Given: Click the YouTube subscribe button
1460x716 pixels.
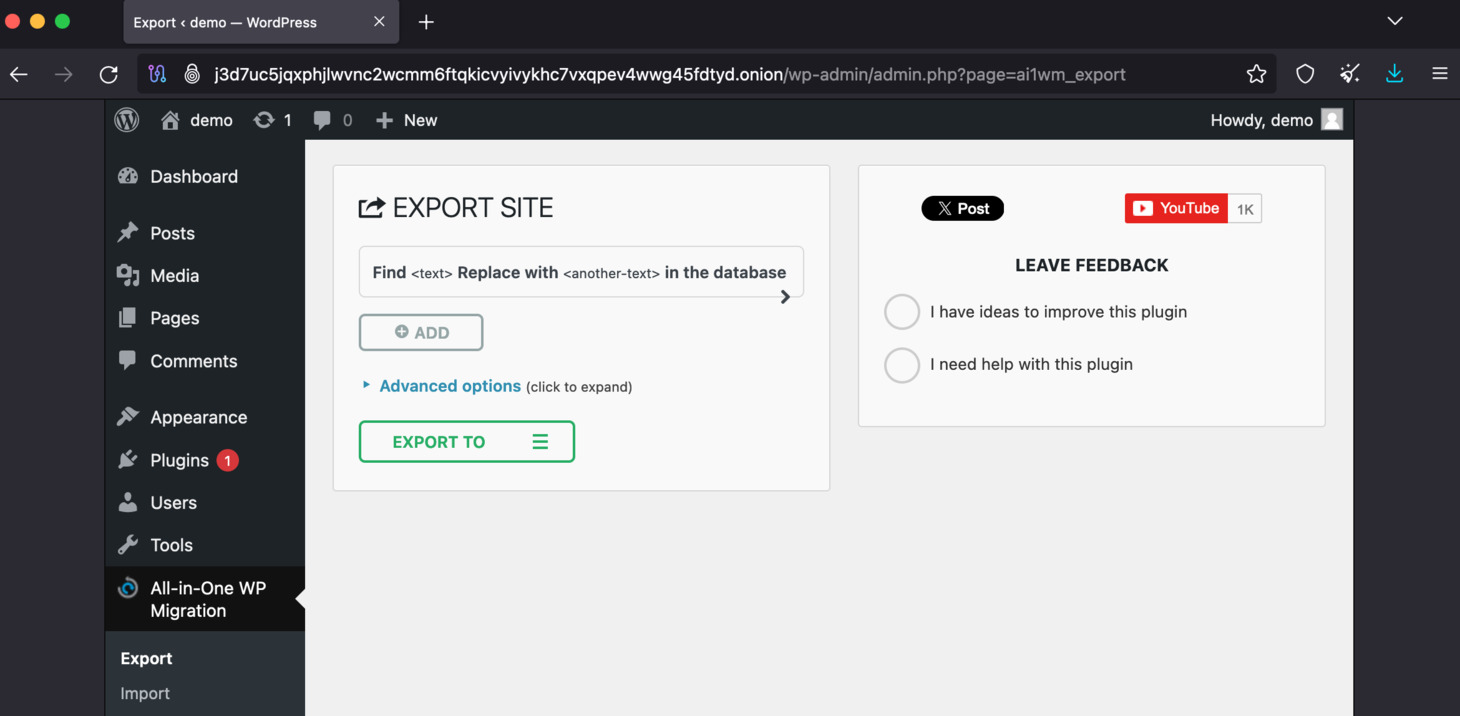Looking at the screenshot, I should [x=1176, y=208].
